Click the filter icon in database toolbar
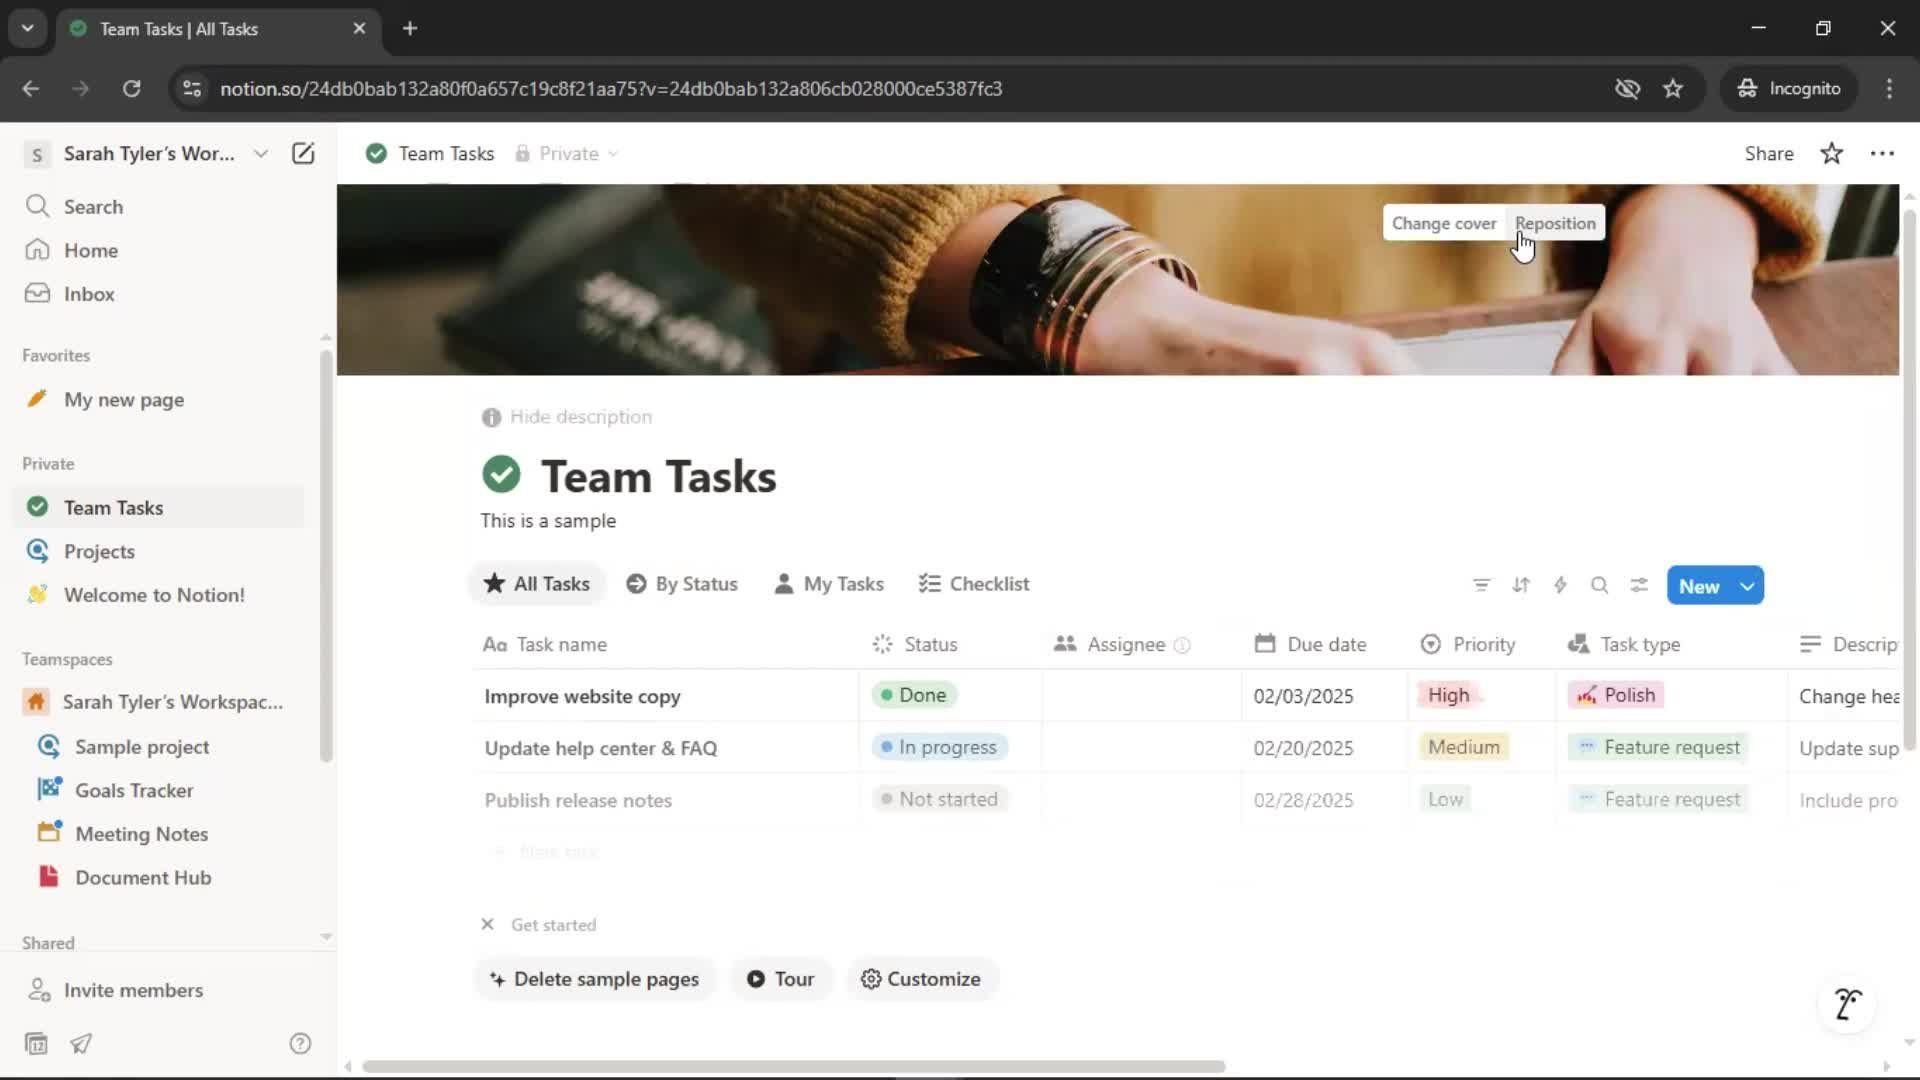 1481,585
